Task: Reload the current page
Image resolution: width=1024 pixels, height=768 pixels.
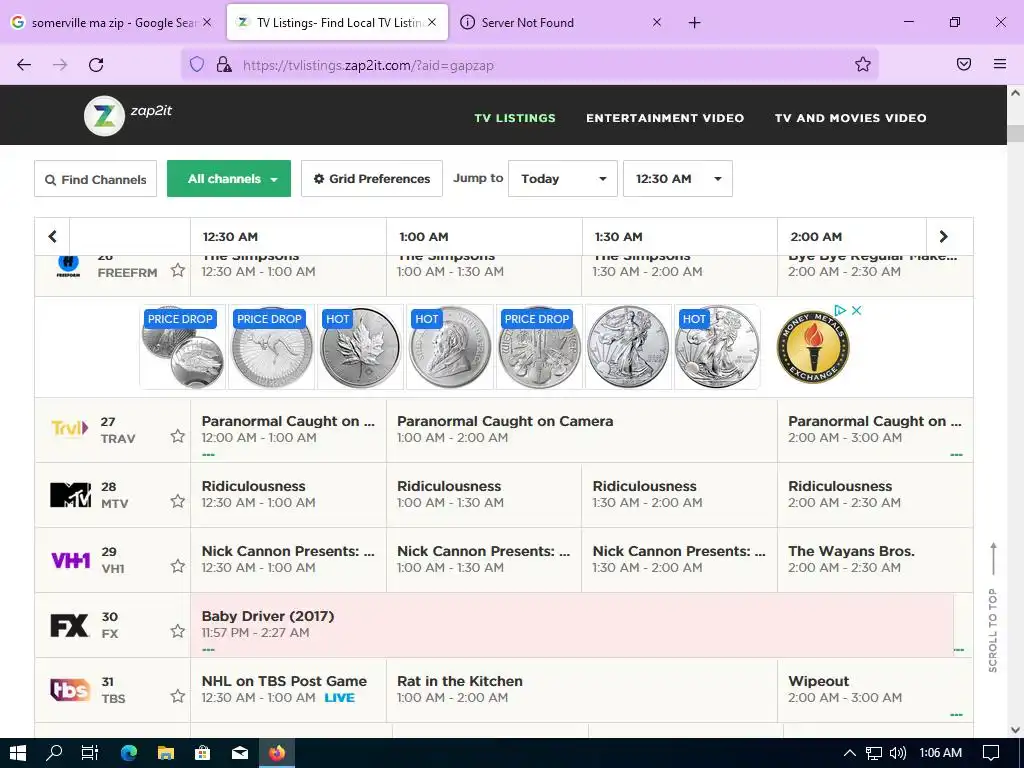Action: point(96,65)
